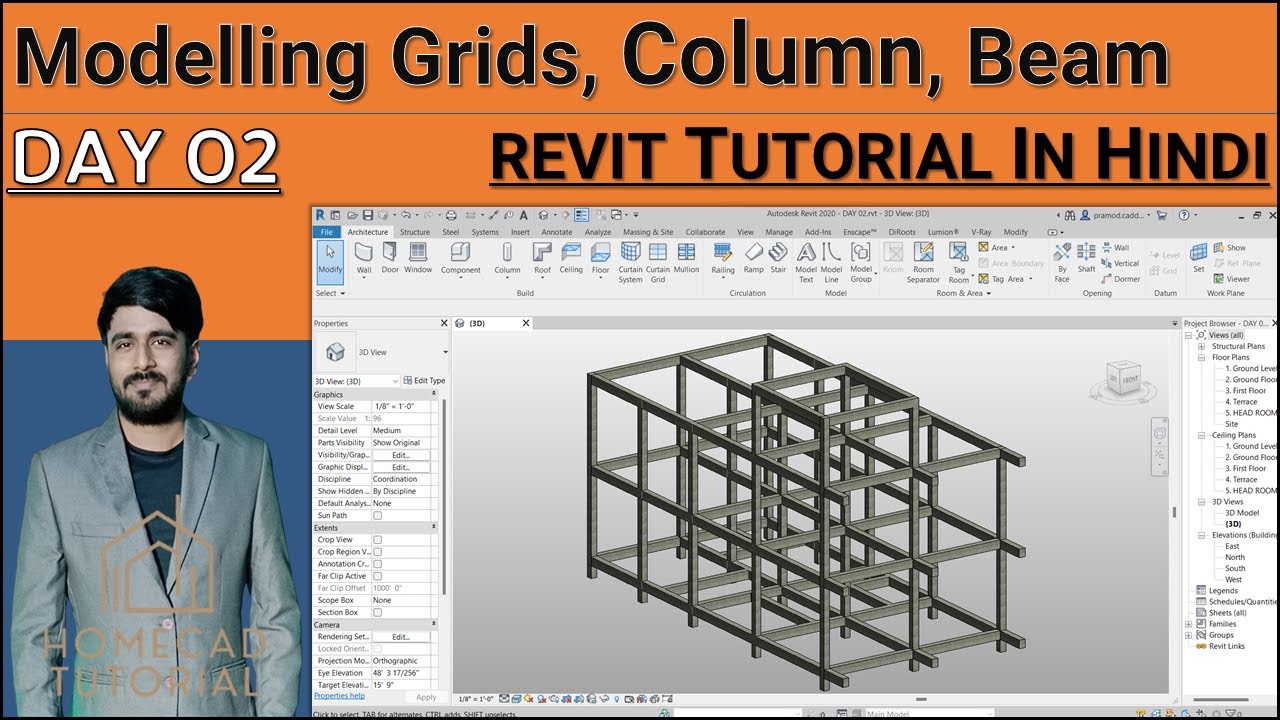Select the Floor tool
Screen dimensions: 1280x720
pyautogui.click(x=600, y=257)
